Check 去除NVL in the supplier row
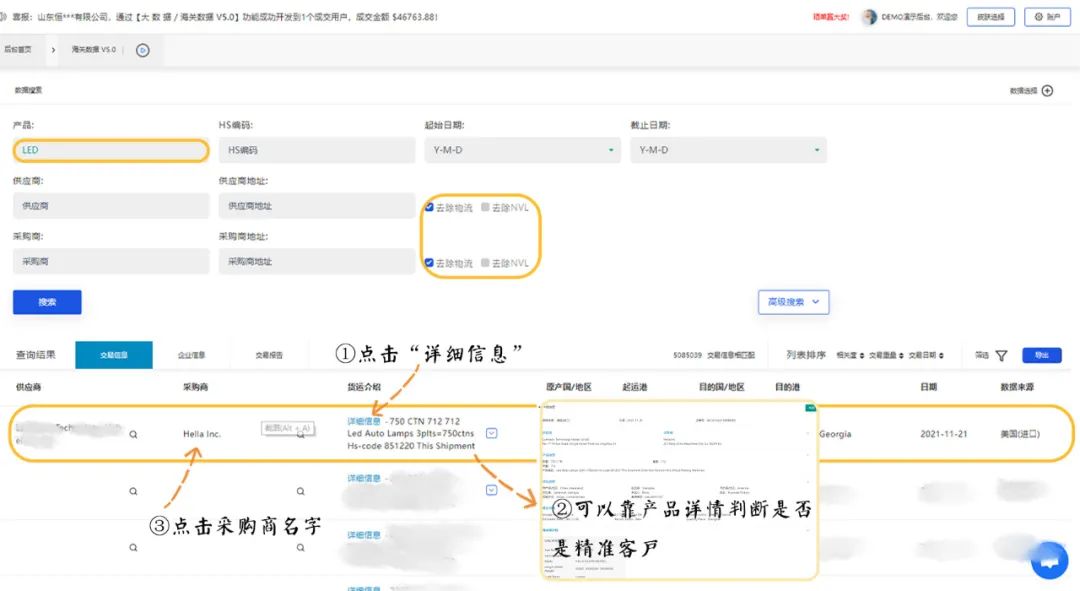The height and width of the screenshot is (591, 1080). [x=486, y=207]
